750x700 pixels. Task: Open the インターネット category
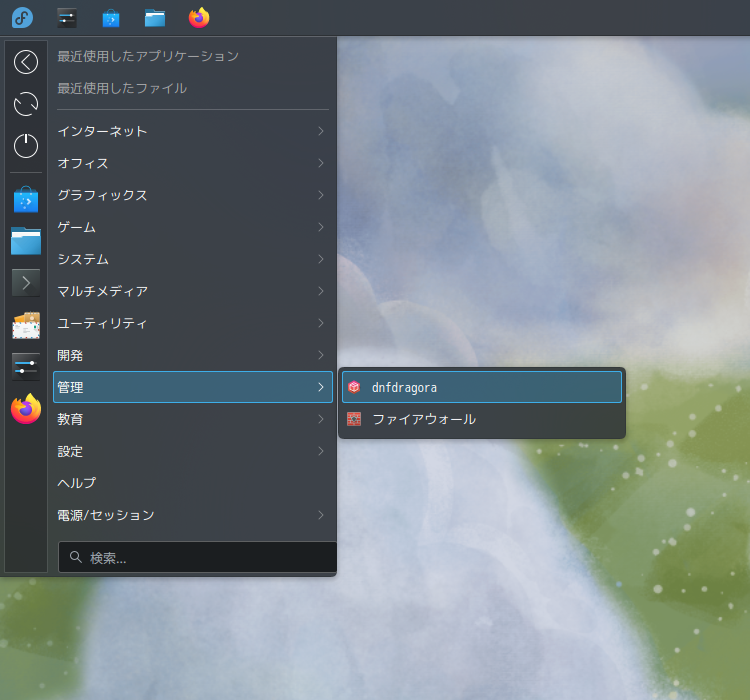click(x=193, y=131)
